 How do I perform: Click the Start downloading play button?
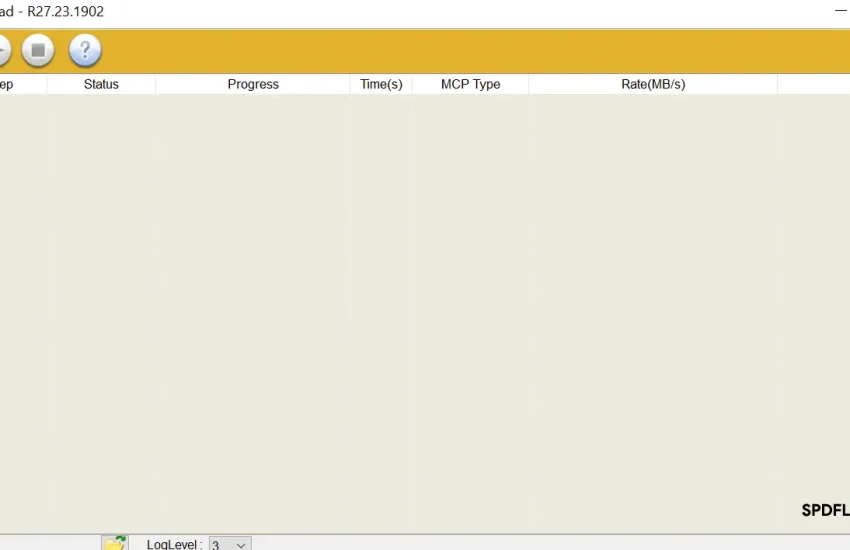click(x=3, y=50)
